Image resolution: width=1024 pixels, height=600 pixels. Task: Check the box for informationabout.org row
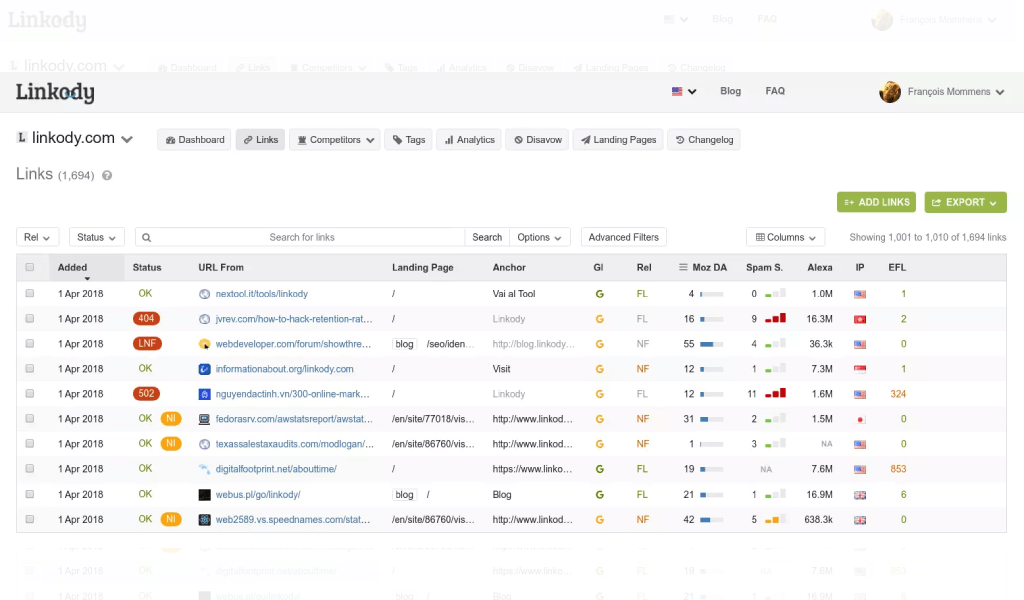29,369
